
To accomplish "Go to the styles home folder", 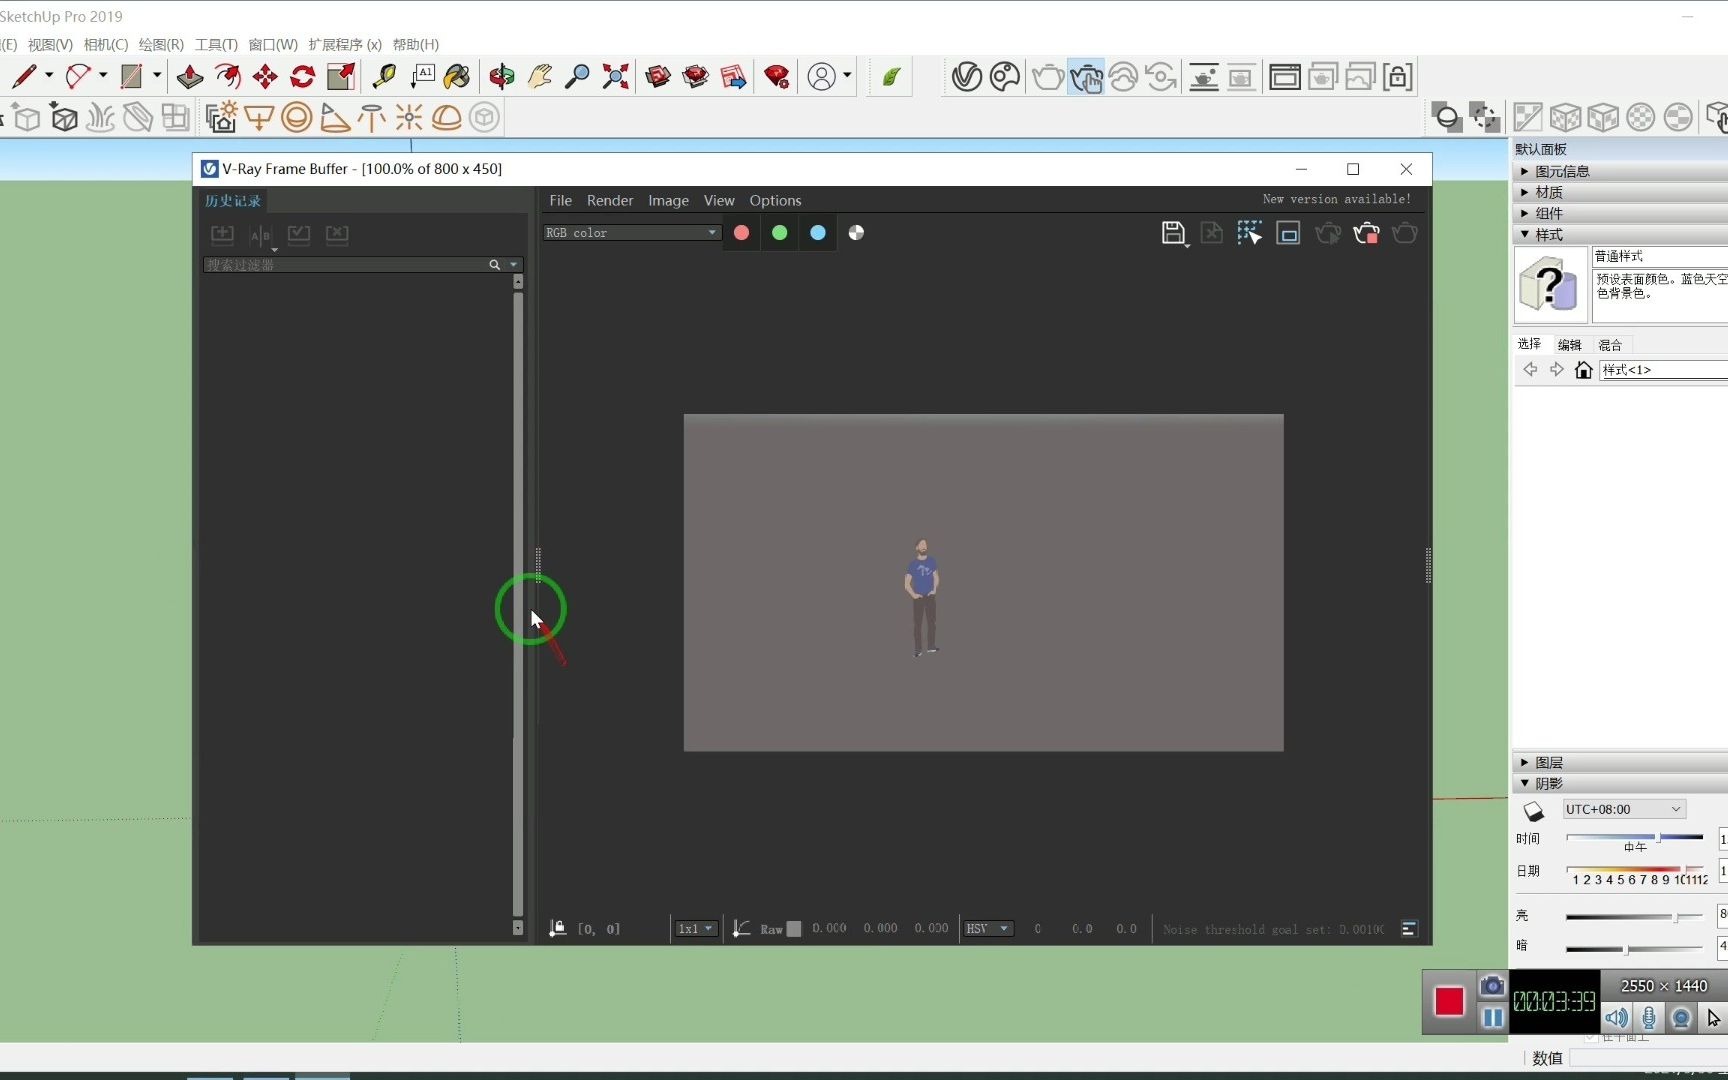I will 1583,370.
